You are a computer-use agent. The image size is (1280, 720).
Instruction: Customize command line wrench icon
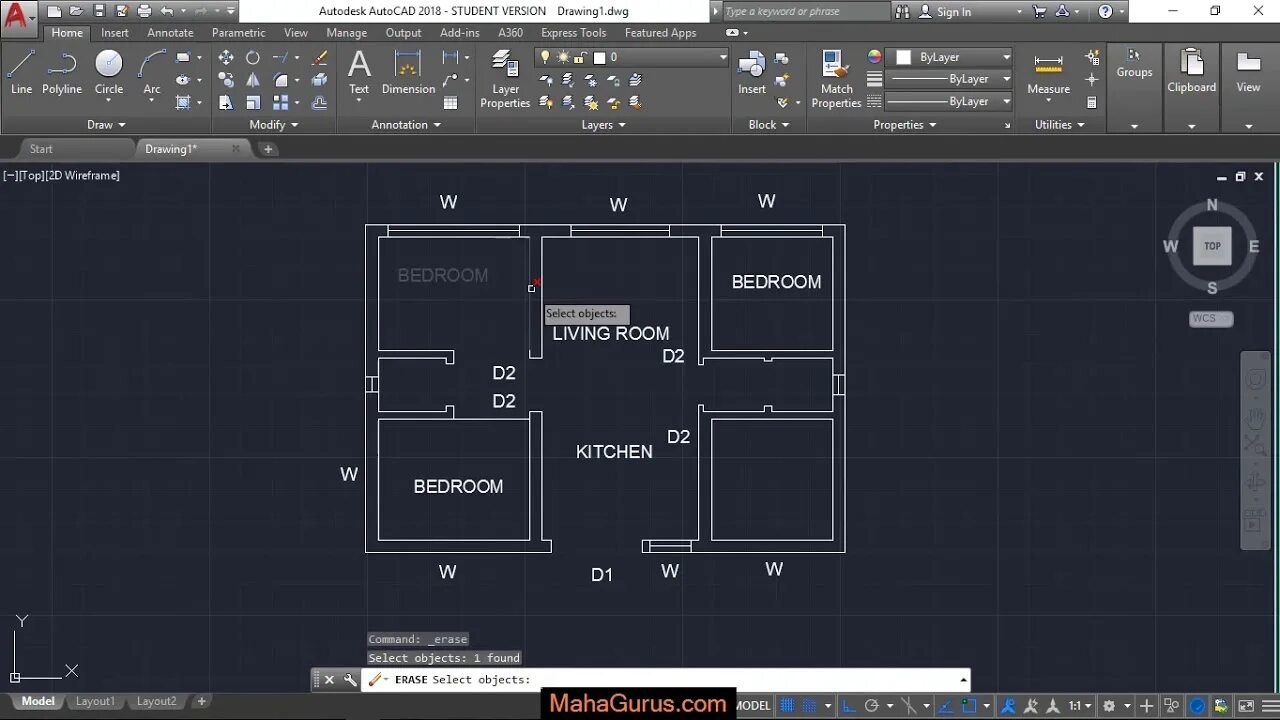[x=350, y=680]
